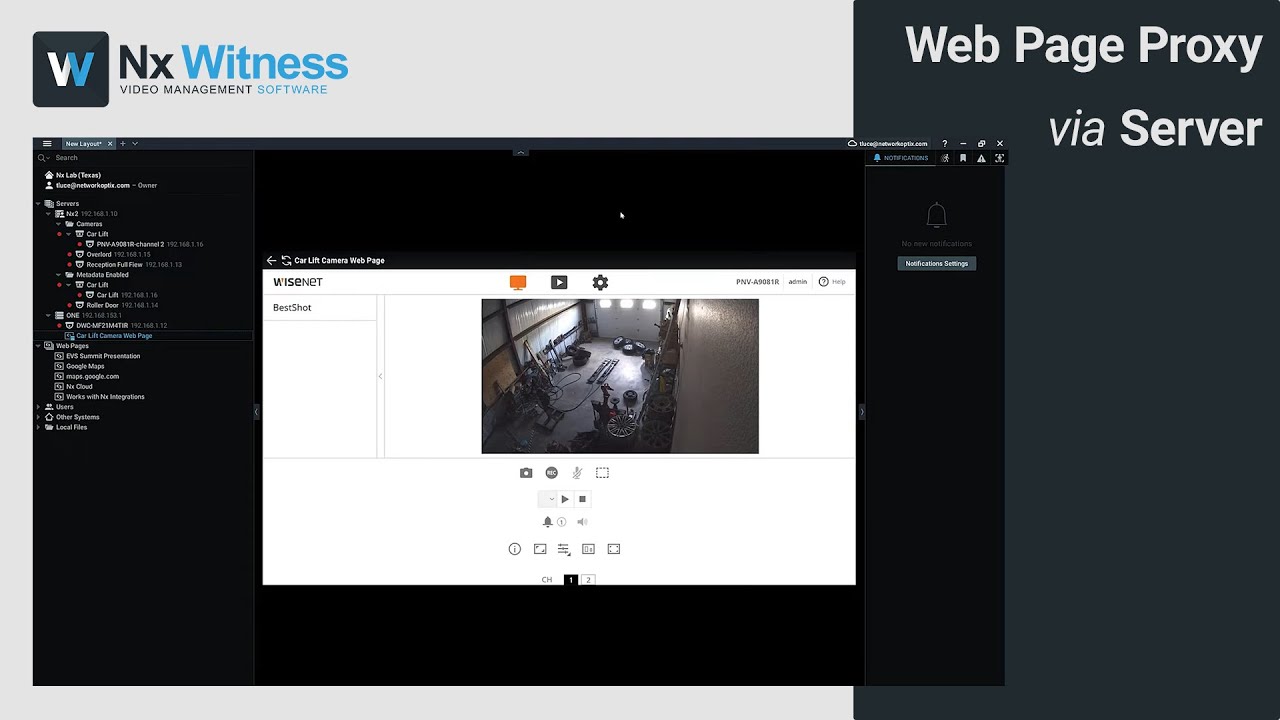
Task: Reload the Car Lift Camera Web Page
Action: tap(286, 260)
